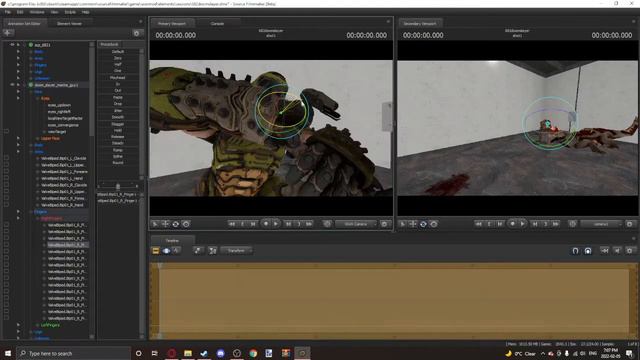Activate the rotate manipulator in secondary viewport
Screen dimensions: 640x360
(423, 224)
